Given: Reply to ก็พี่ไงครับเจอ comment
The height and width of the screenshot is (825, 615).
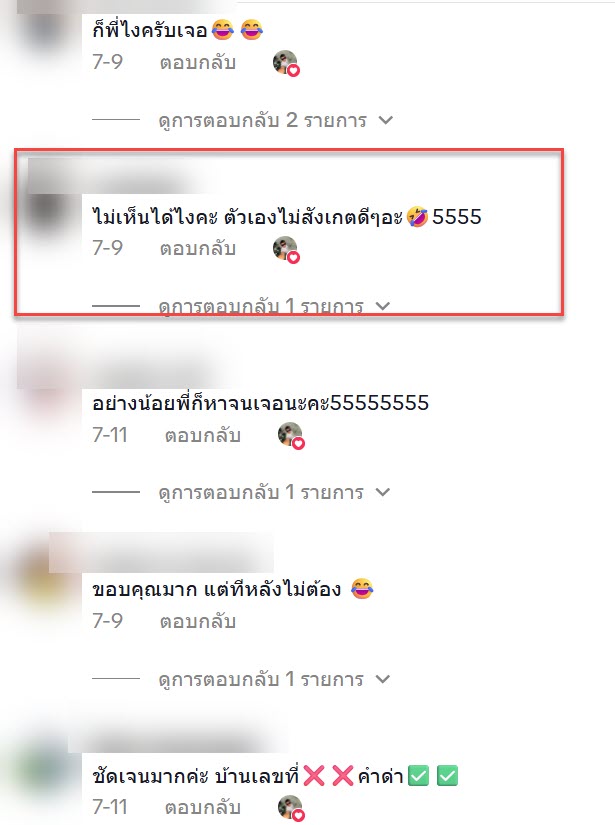Looking at the screenshot, I should point(198,63).
